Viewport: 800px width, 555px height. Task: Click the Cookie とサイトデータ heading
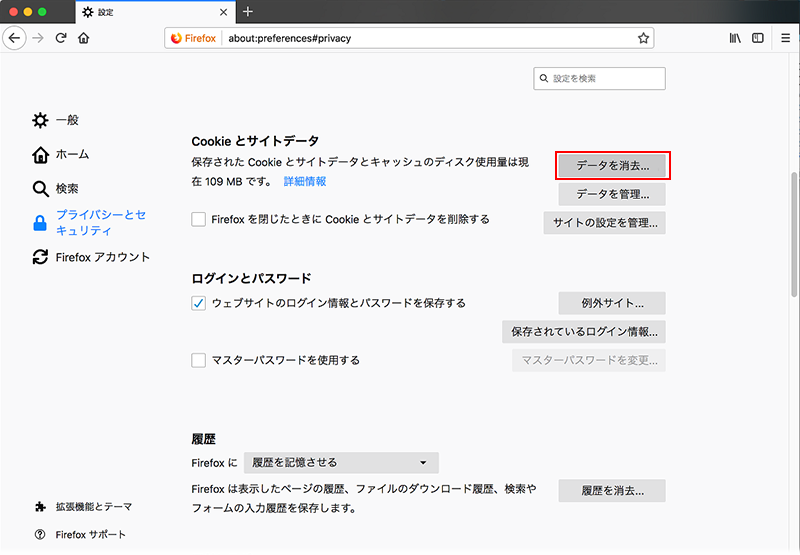255,141
